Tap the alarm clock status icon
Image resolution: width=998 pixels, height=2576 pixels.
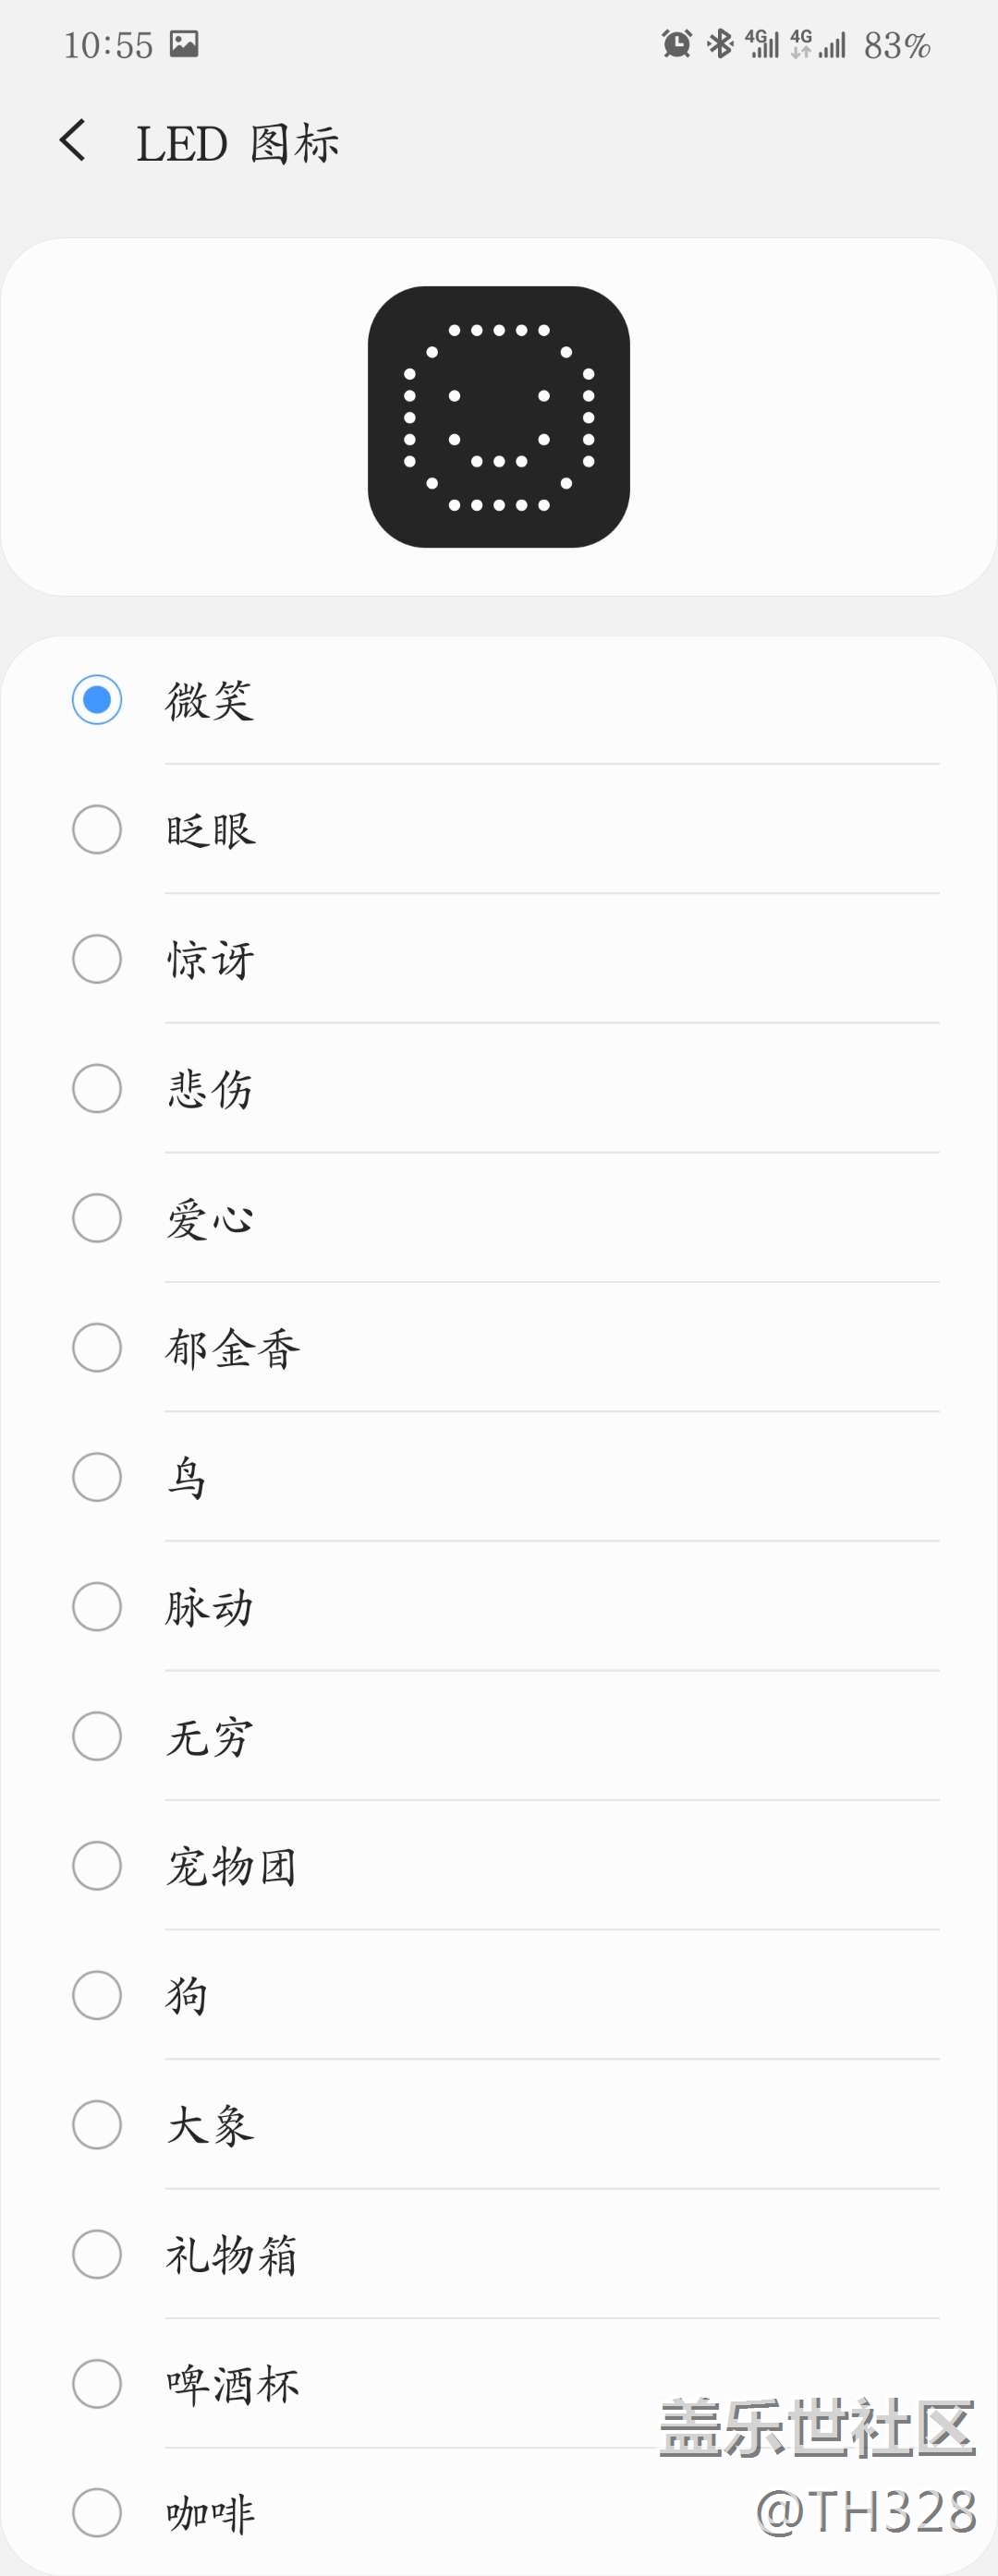coord(677,44)
